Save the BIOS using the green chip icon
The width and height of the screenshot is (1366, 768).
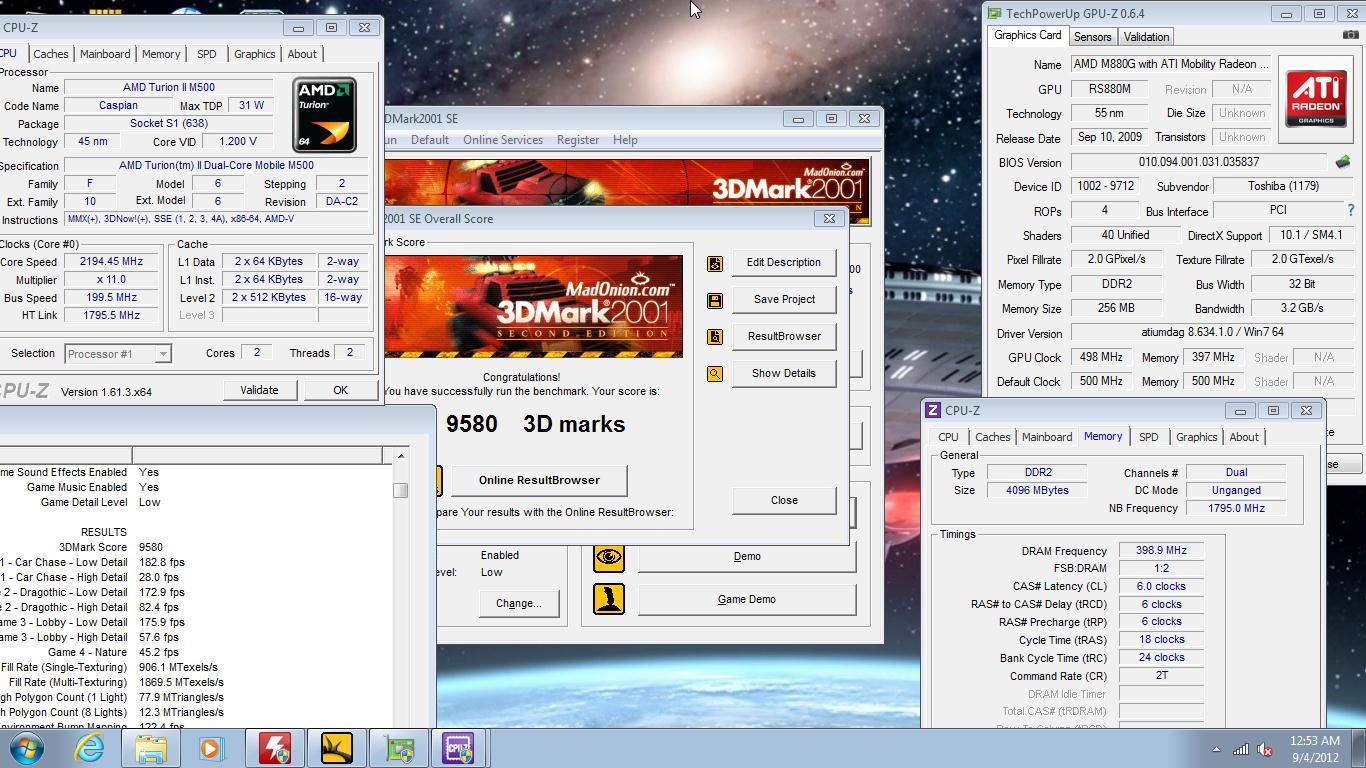(1342, 162)
